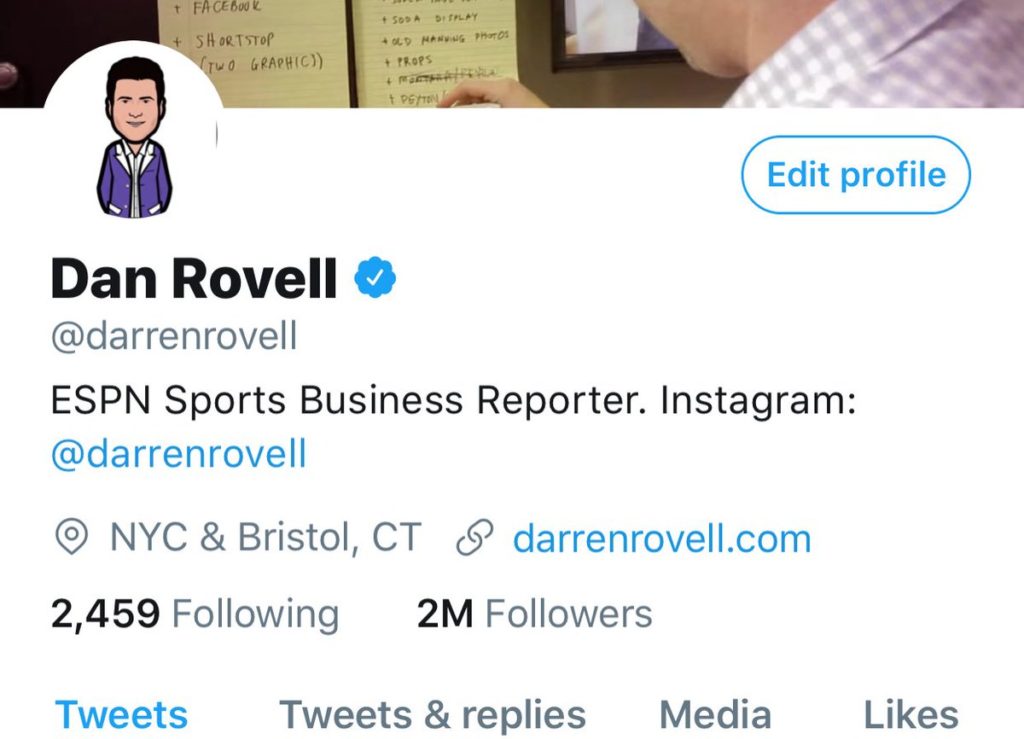Click the Edit profile button

pos(856,174)
